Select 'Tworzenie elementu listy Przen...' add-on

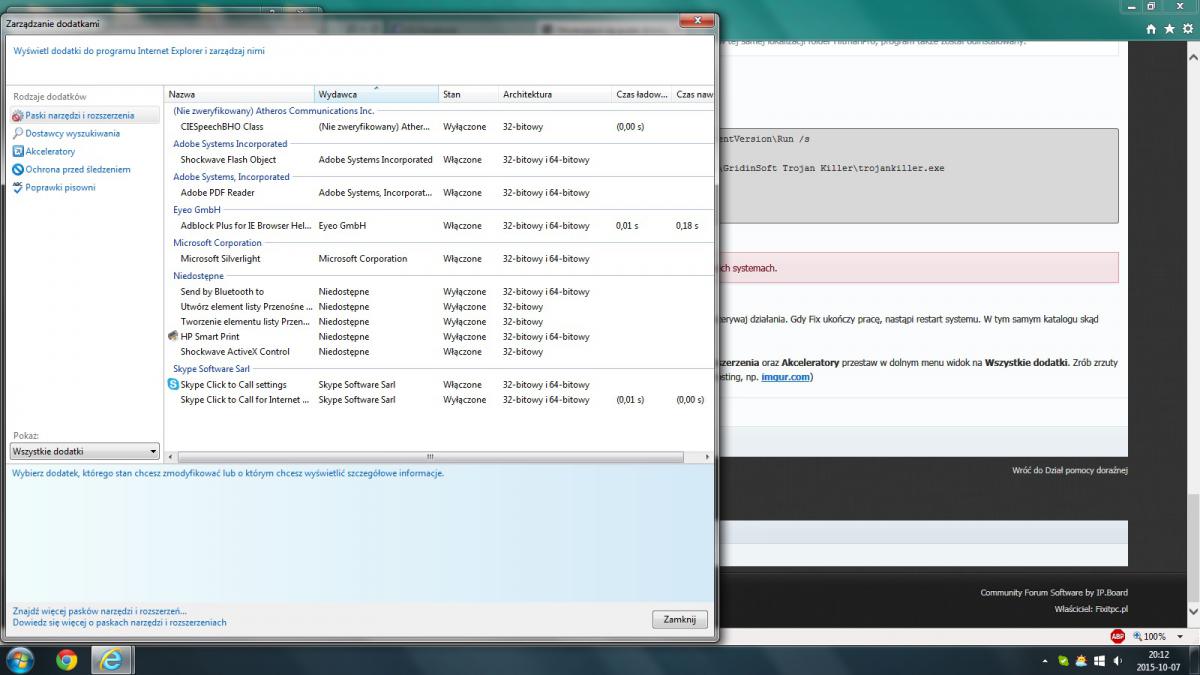click(x=439, y=322)
